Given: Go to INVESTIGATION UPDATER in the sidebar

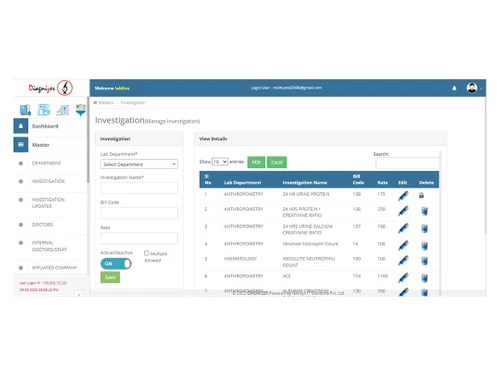Looking at the screenshot, I should point(48,203).
